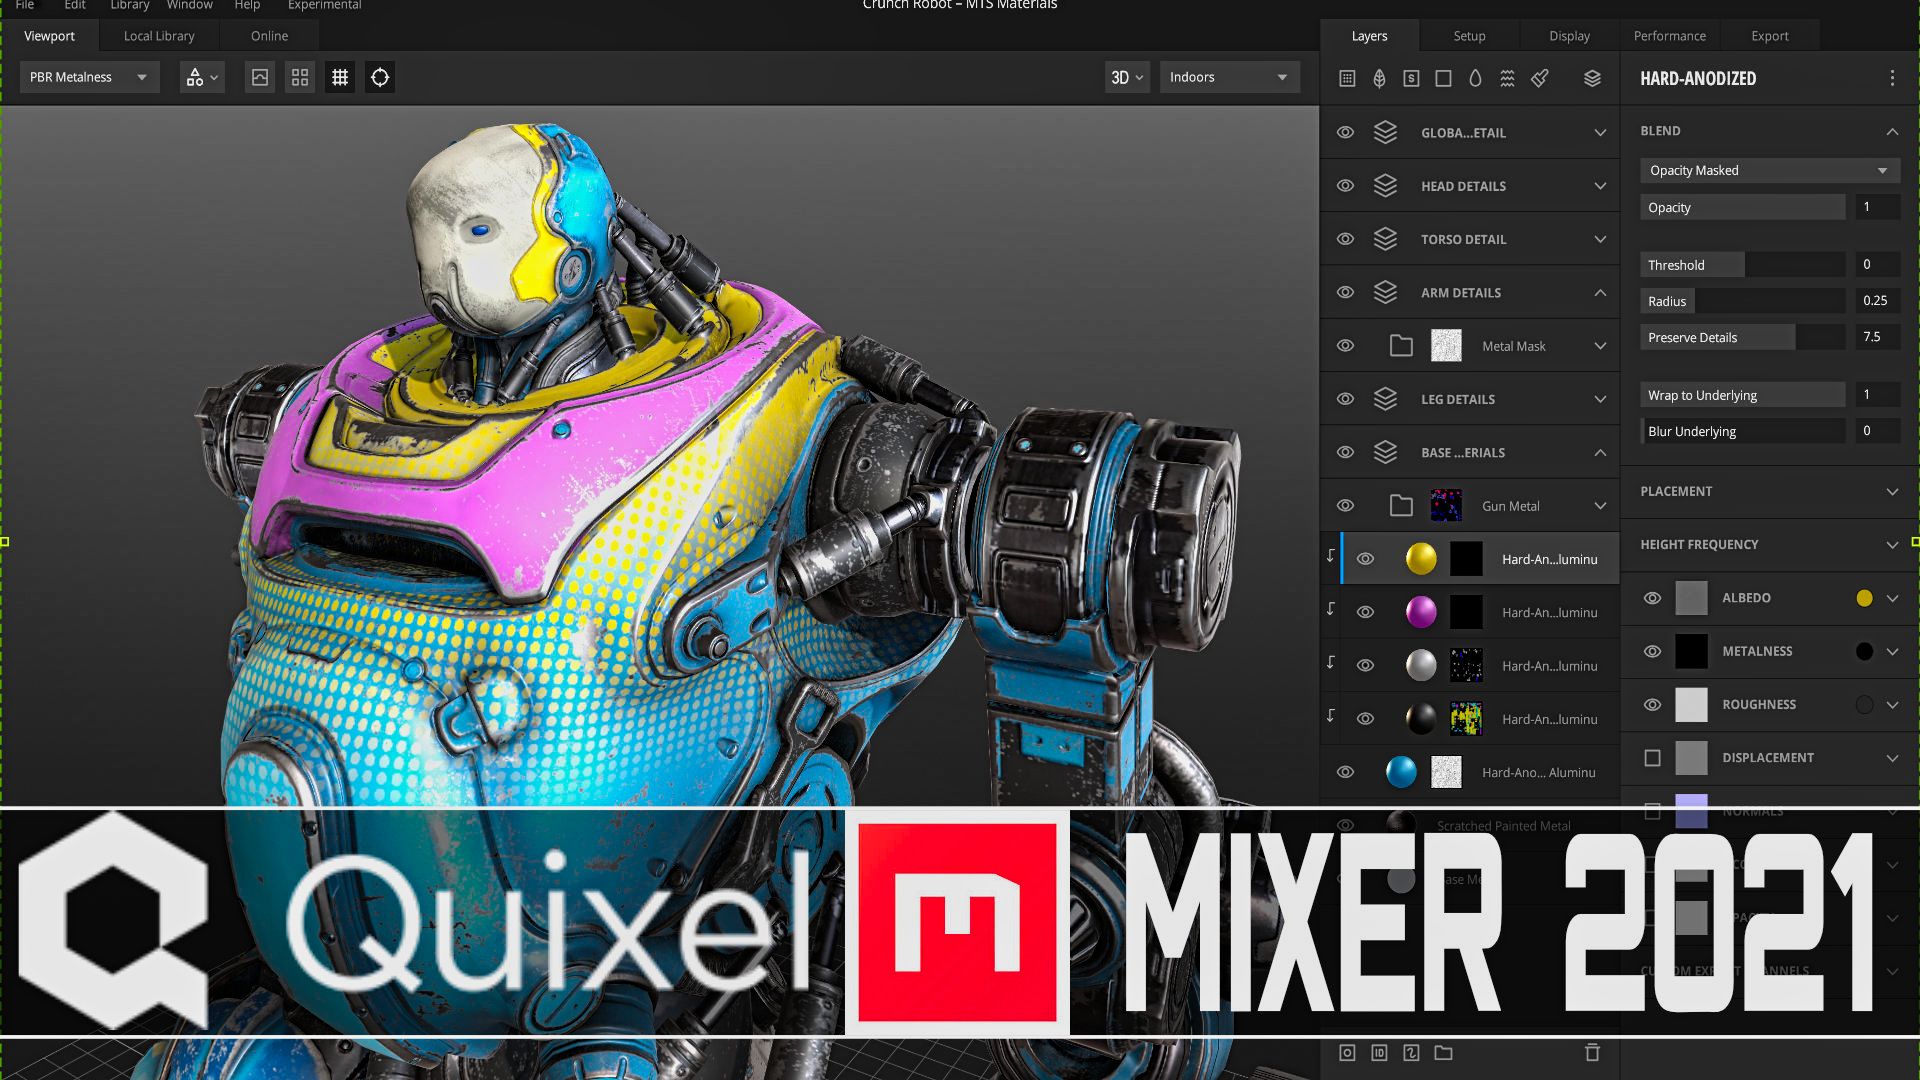Click the focus/frame viewport icon

[x=379, y=77]
